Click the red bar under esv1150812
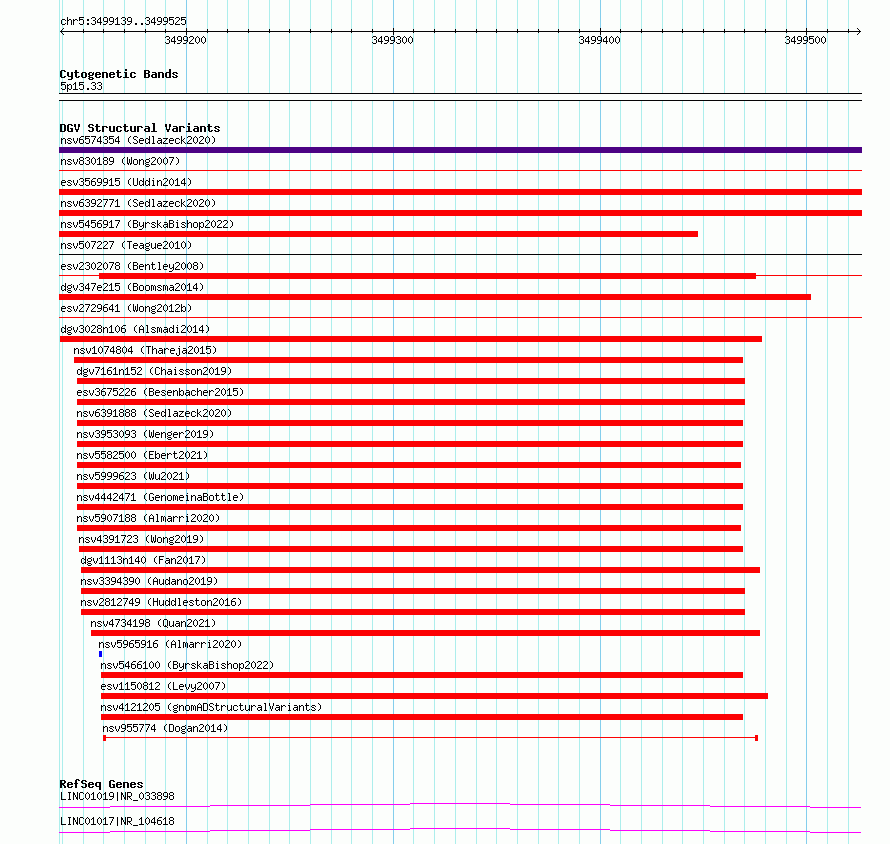 434,696
